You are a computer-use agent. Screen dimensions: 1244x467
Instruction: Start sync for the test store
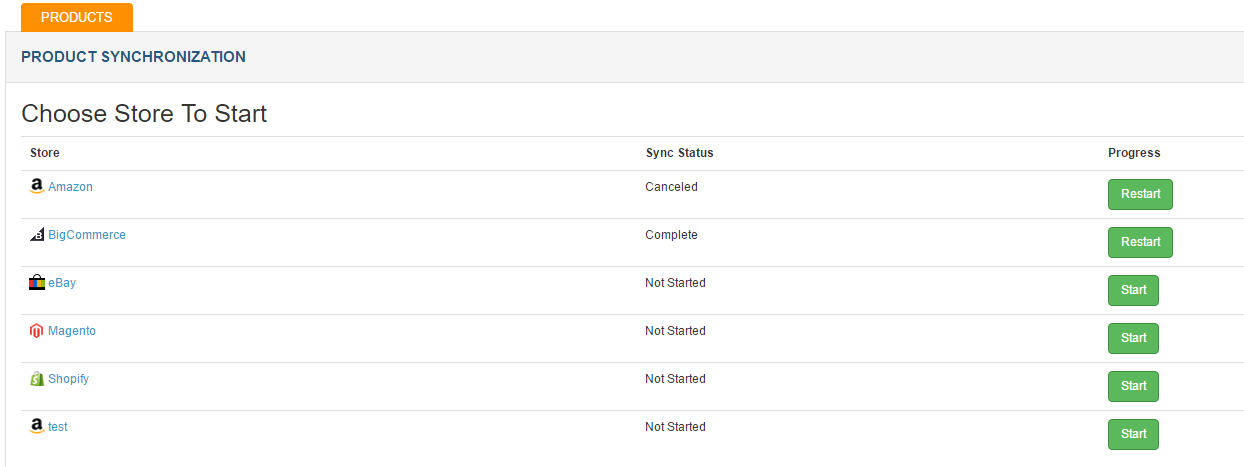[x=1133, y=435]
